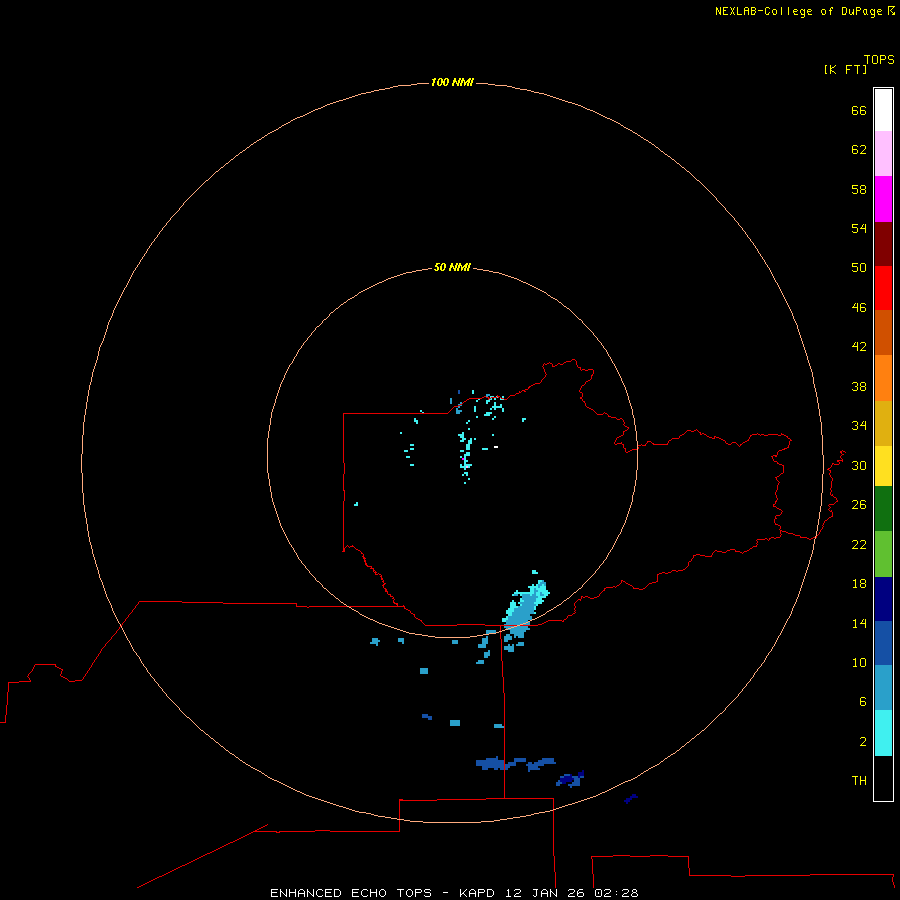
Task: Click the bright red legend swatch
Action: click(883, 288)
